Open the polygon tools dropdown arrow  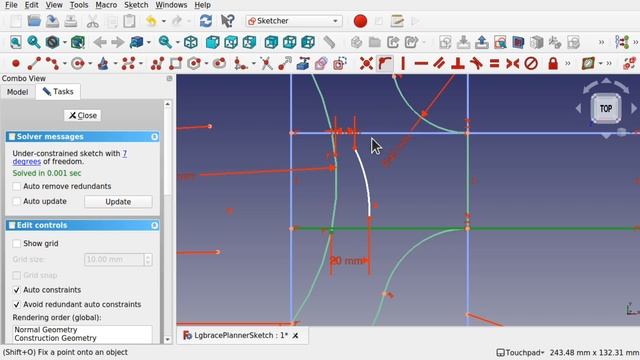(x=206, y=63)
